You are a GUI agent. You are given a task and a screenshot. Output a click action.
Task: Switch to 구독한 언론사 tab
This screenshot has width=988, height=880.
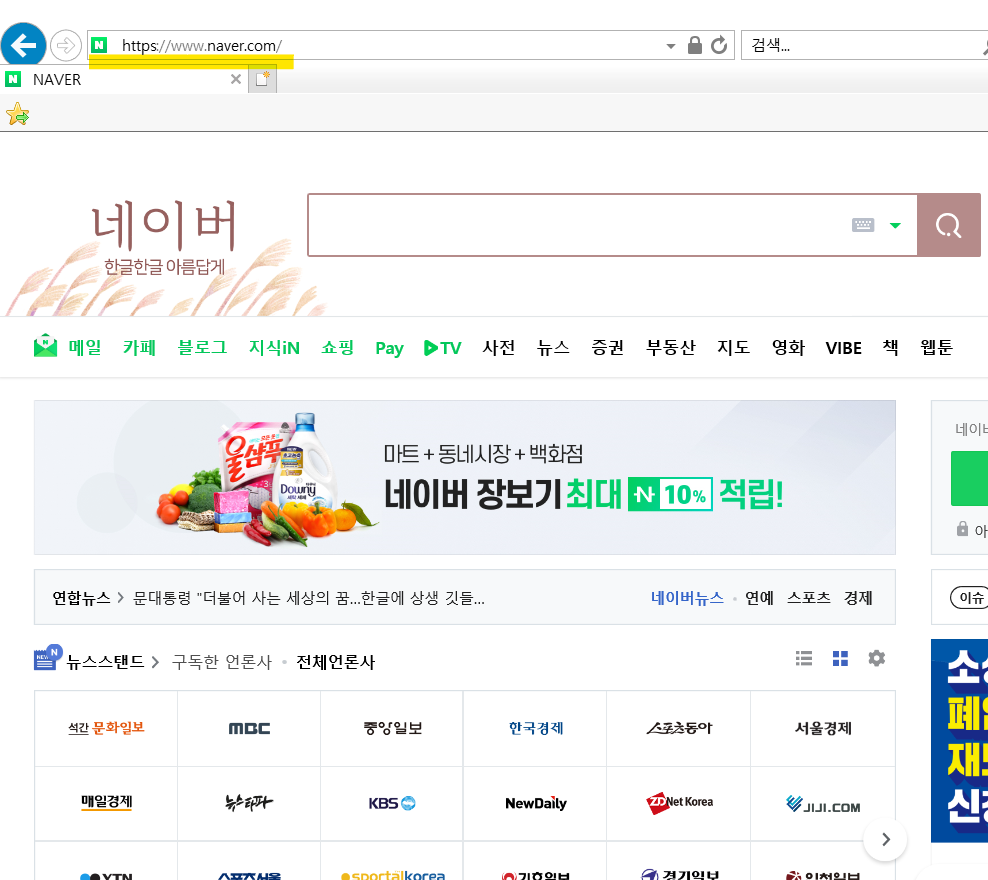[222, 662]
